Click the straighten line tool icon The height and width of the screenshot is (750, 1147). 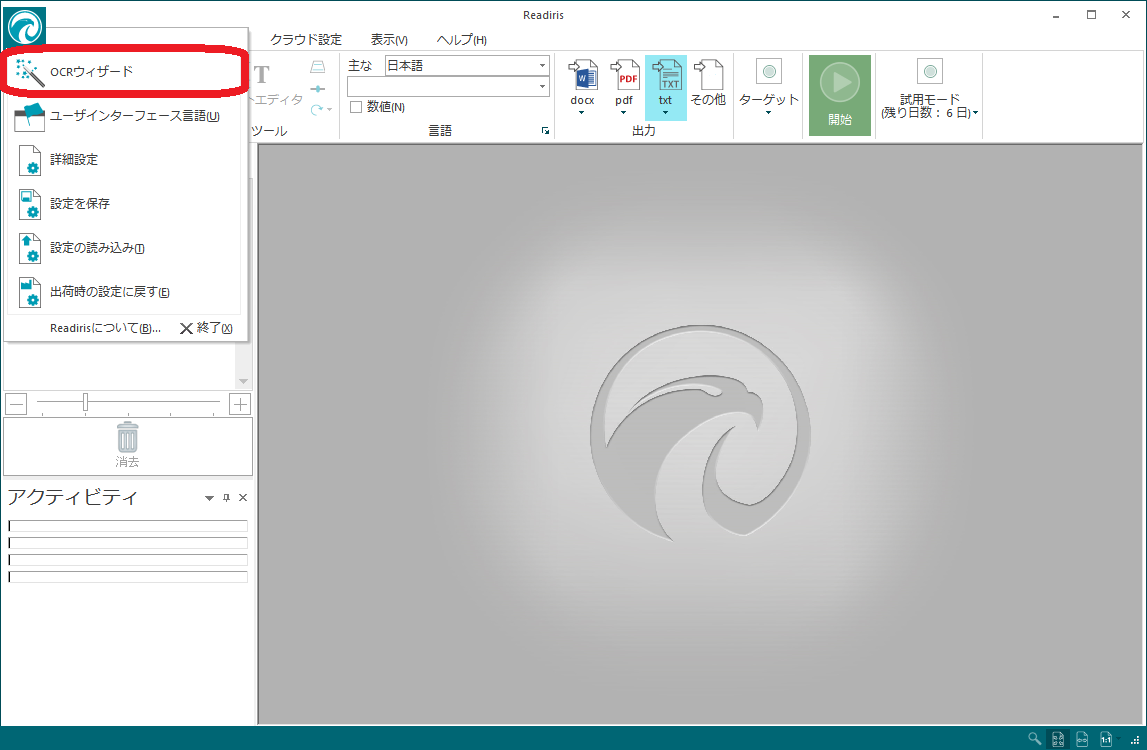tap(317, 89)
